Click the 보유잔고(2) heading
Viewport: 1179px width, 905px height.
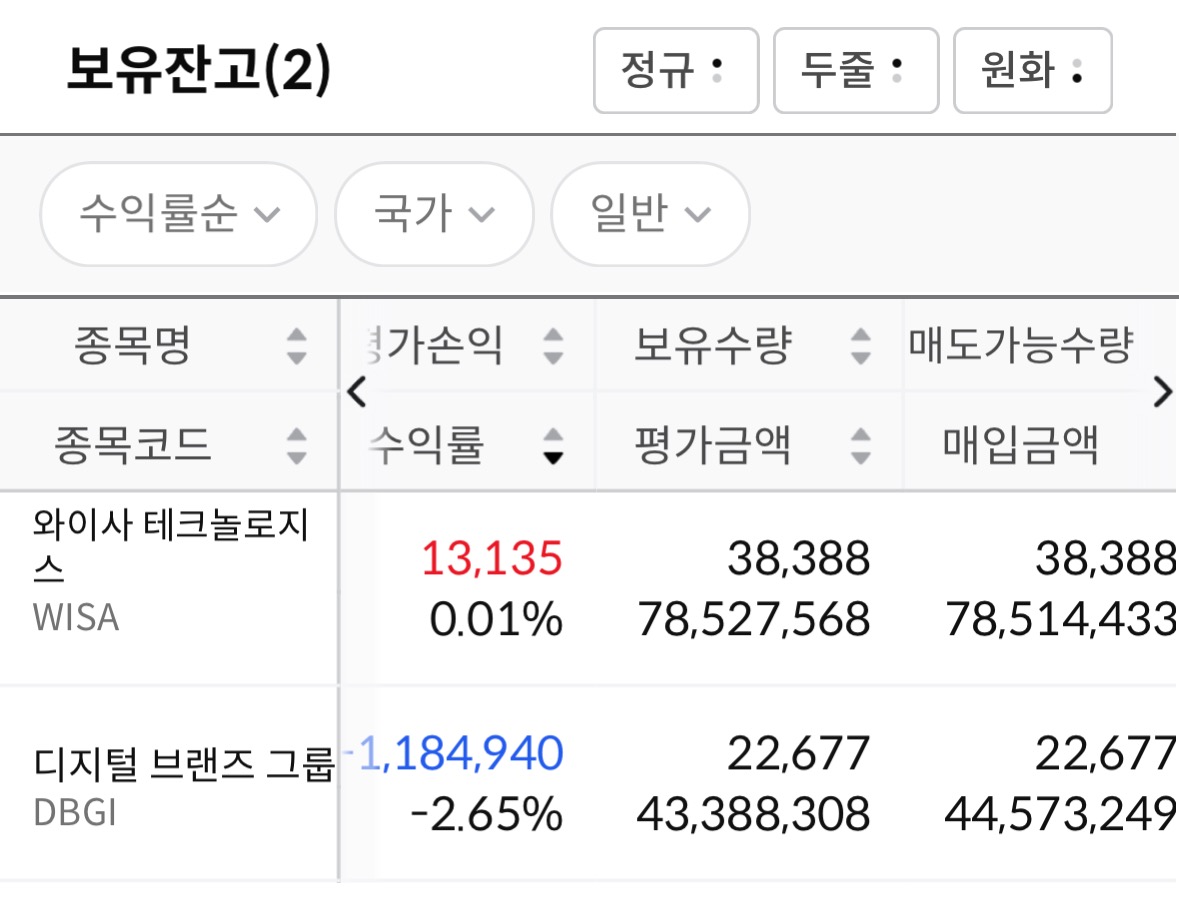(x=199, y=69)
